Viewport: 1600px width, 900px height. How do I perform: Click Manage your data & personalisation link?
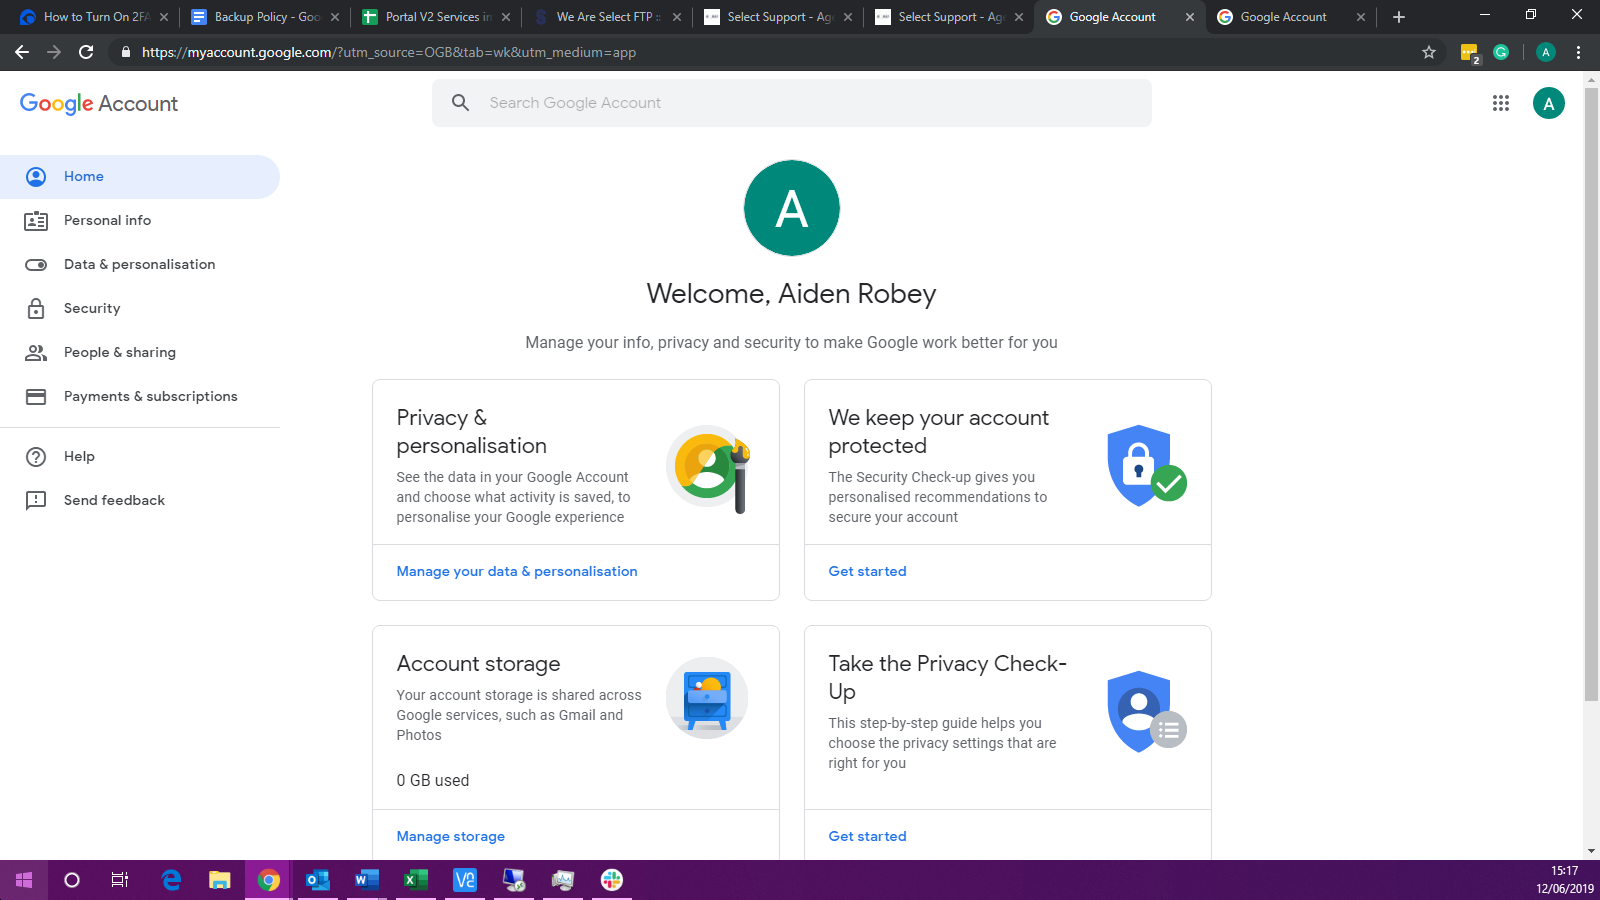tap(517, 572)
